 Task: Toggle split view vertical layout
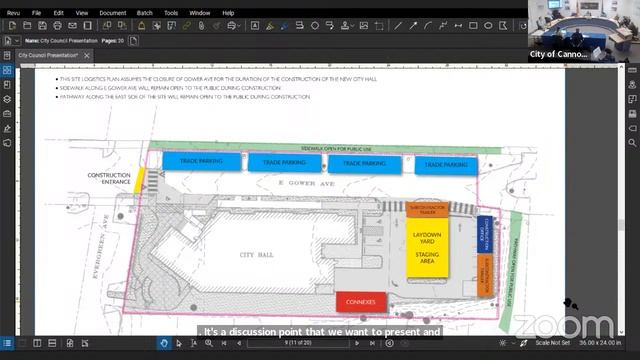click(x=37, y=343)
